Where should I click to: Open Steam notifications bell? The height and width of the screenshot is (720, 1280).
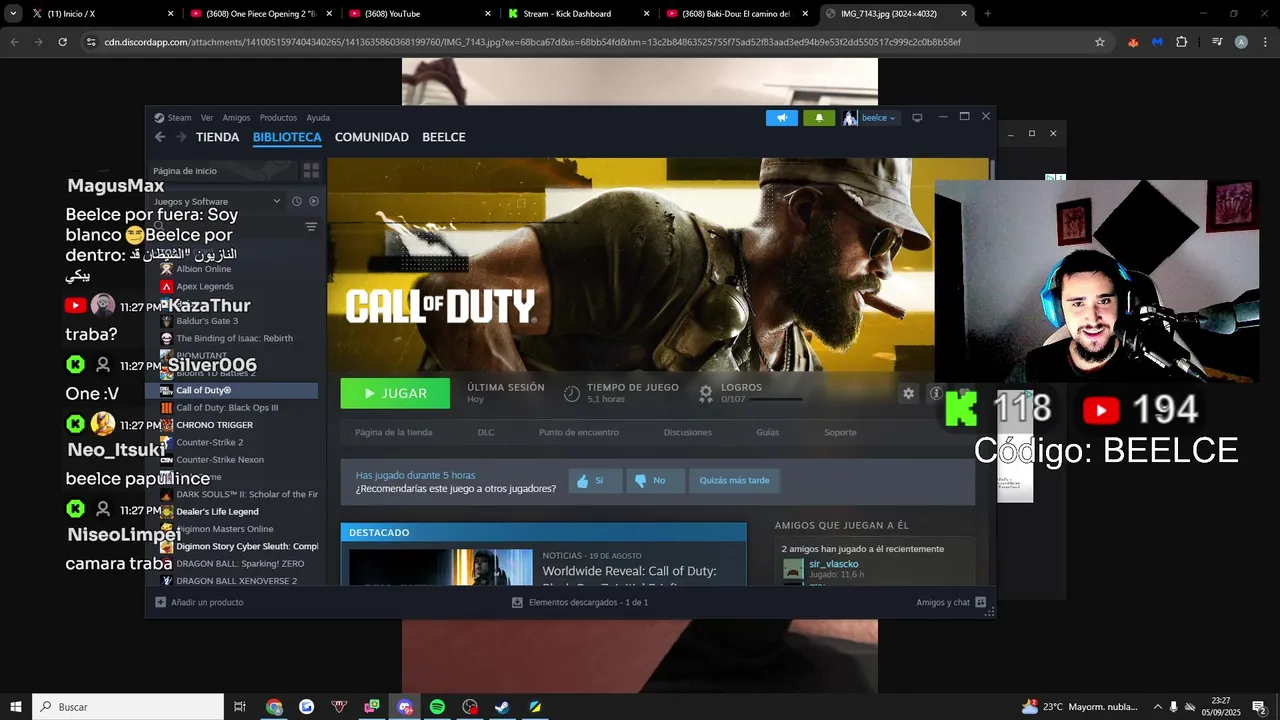pos(819,118)
